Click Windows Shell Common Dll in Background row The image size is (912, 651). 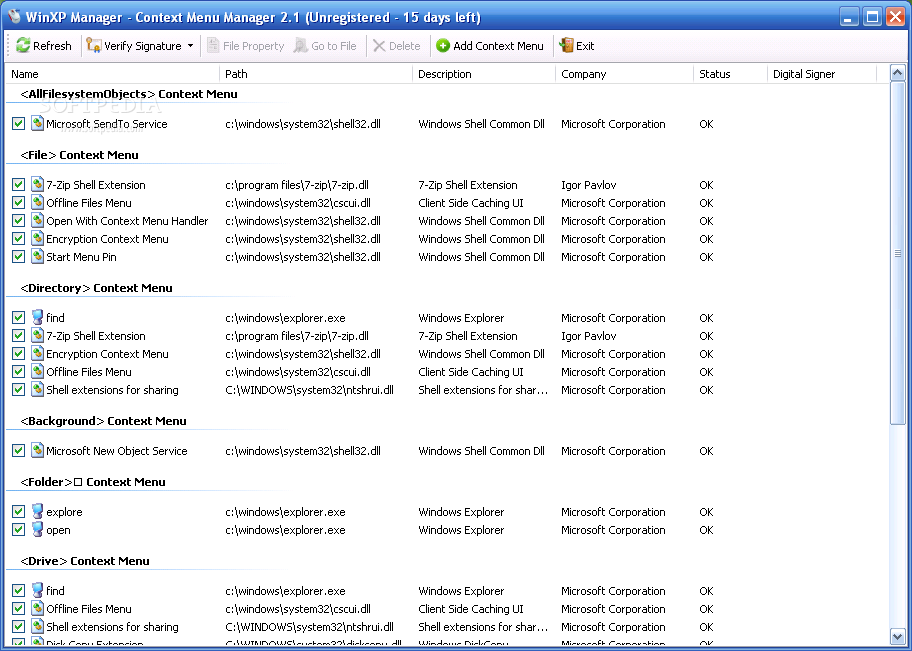[x=481, y=451]
